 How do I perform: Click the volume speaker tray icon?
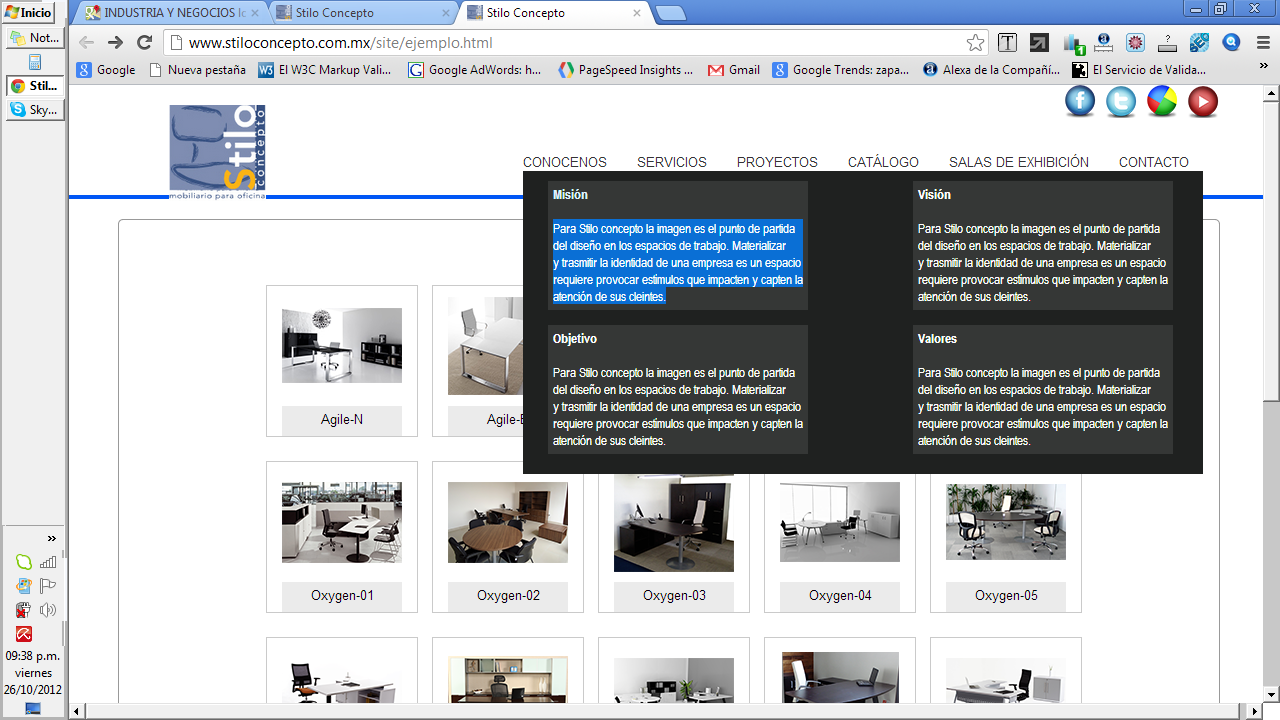coord(48,610)
